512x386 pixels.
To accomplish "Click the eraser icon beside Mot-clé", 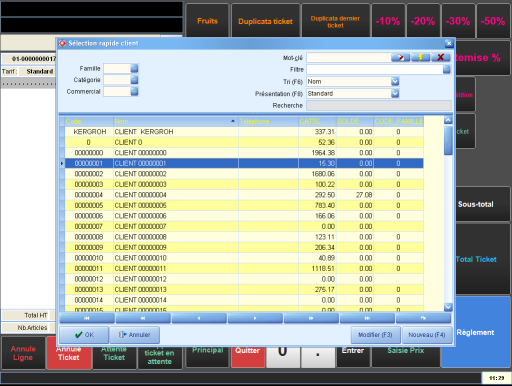I will pos(401,58).
